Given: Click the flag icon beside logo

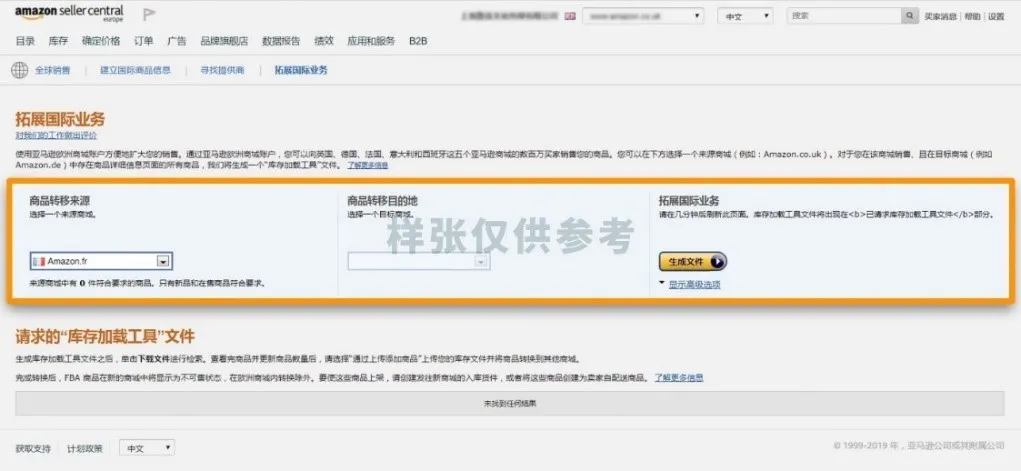Looking at the screenshot, I should (149, 13).
